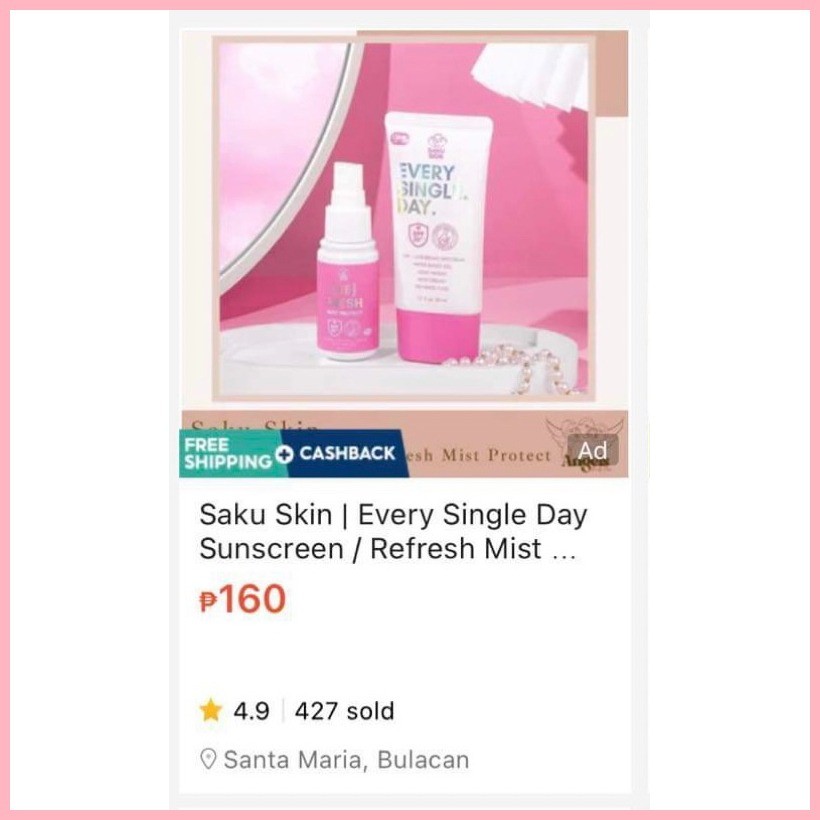Tap the Mist Protect banner text
The width and height of the screenshot is (820, 820).
click(496, 455)
